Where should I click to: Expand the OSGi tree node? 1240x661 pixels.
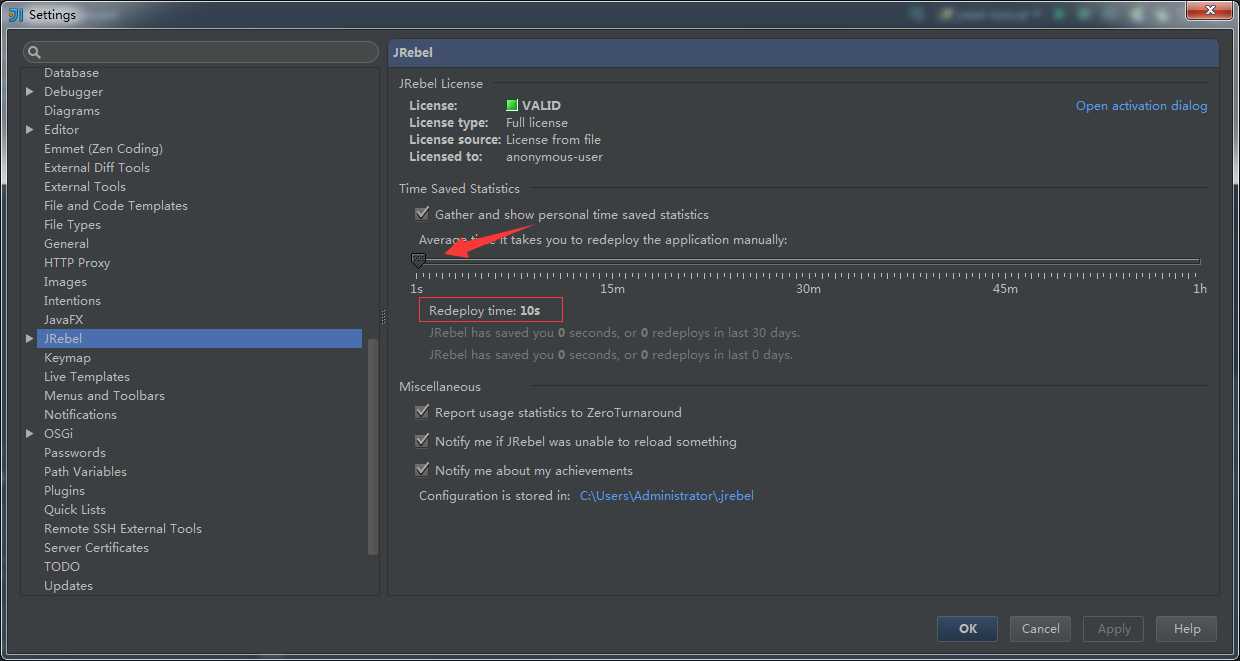tap(30, 433)
